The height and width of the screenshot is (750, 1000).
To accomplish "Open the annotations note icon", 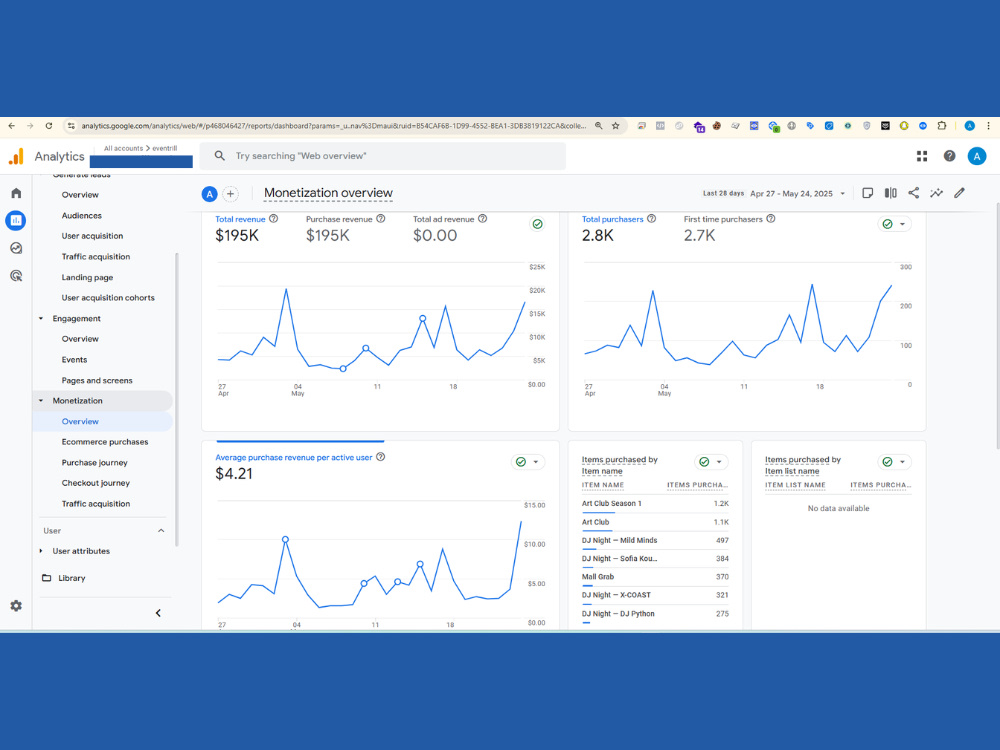I will click(x=867, y=193).
